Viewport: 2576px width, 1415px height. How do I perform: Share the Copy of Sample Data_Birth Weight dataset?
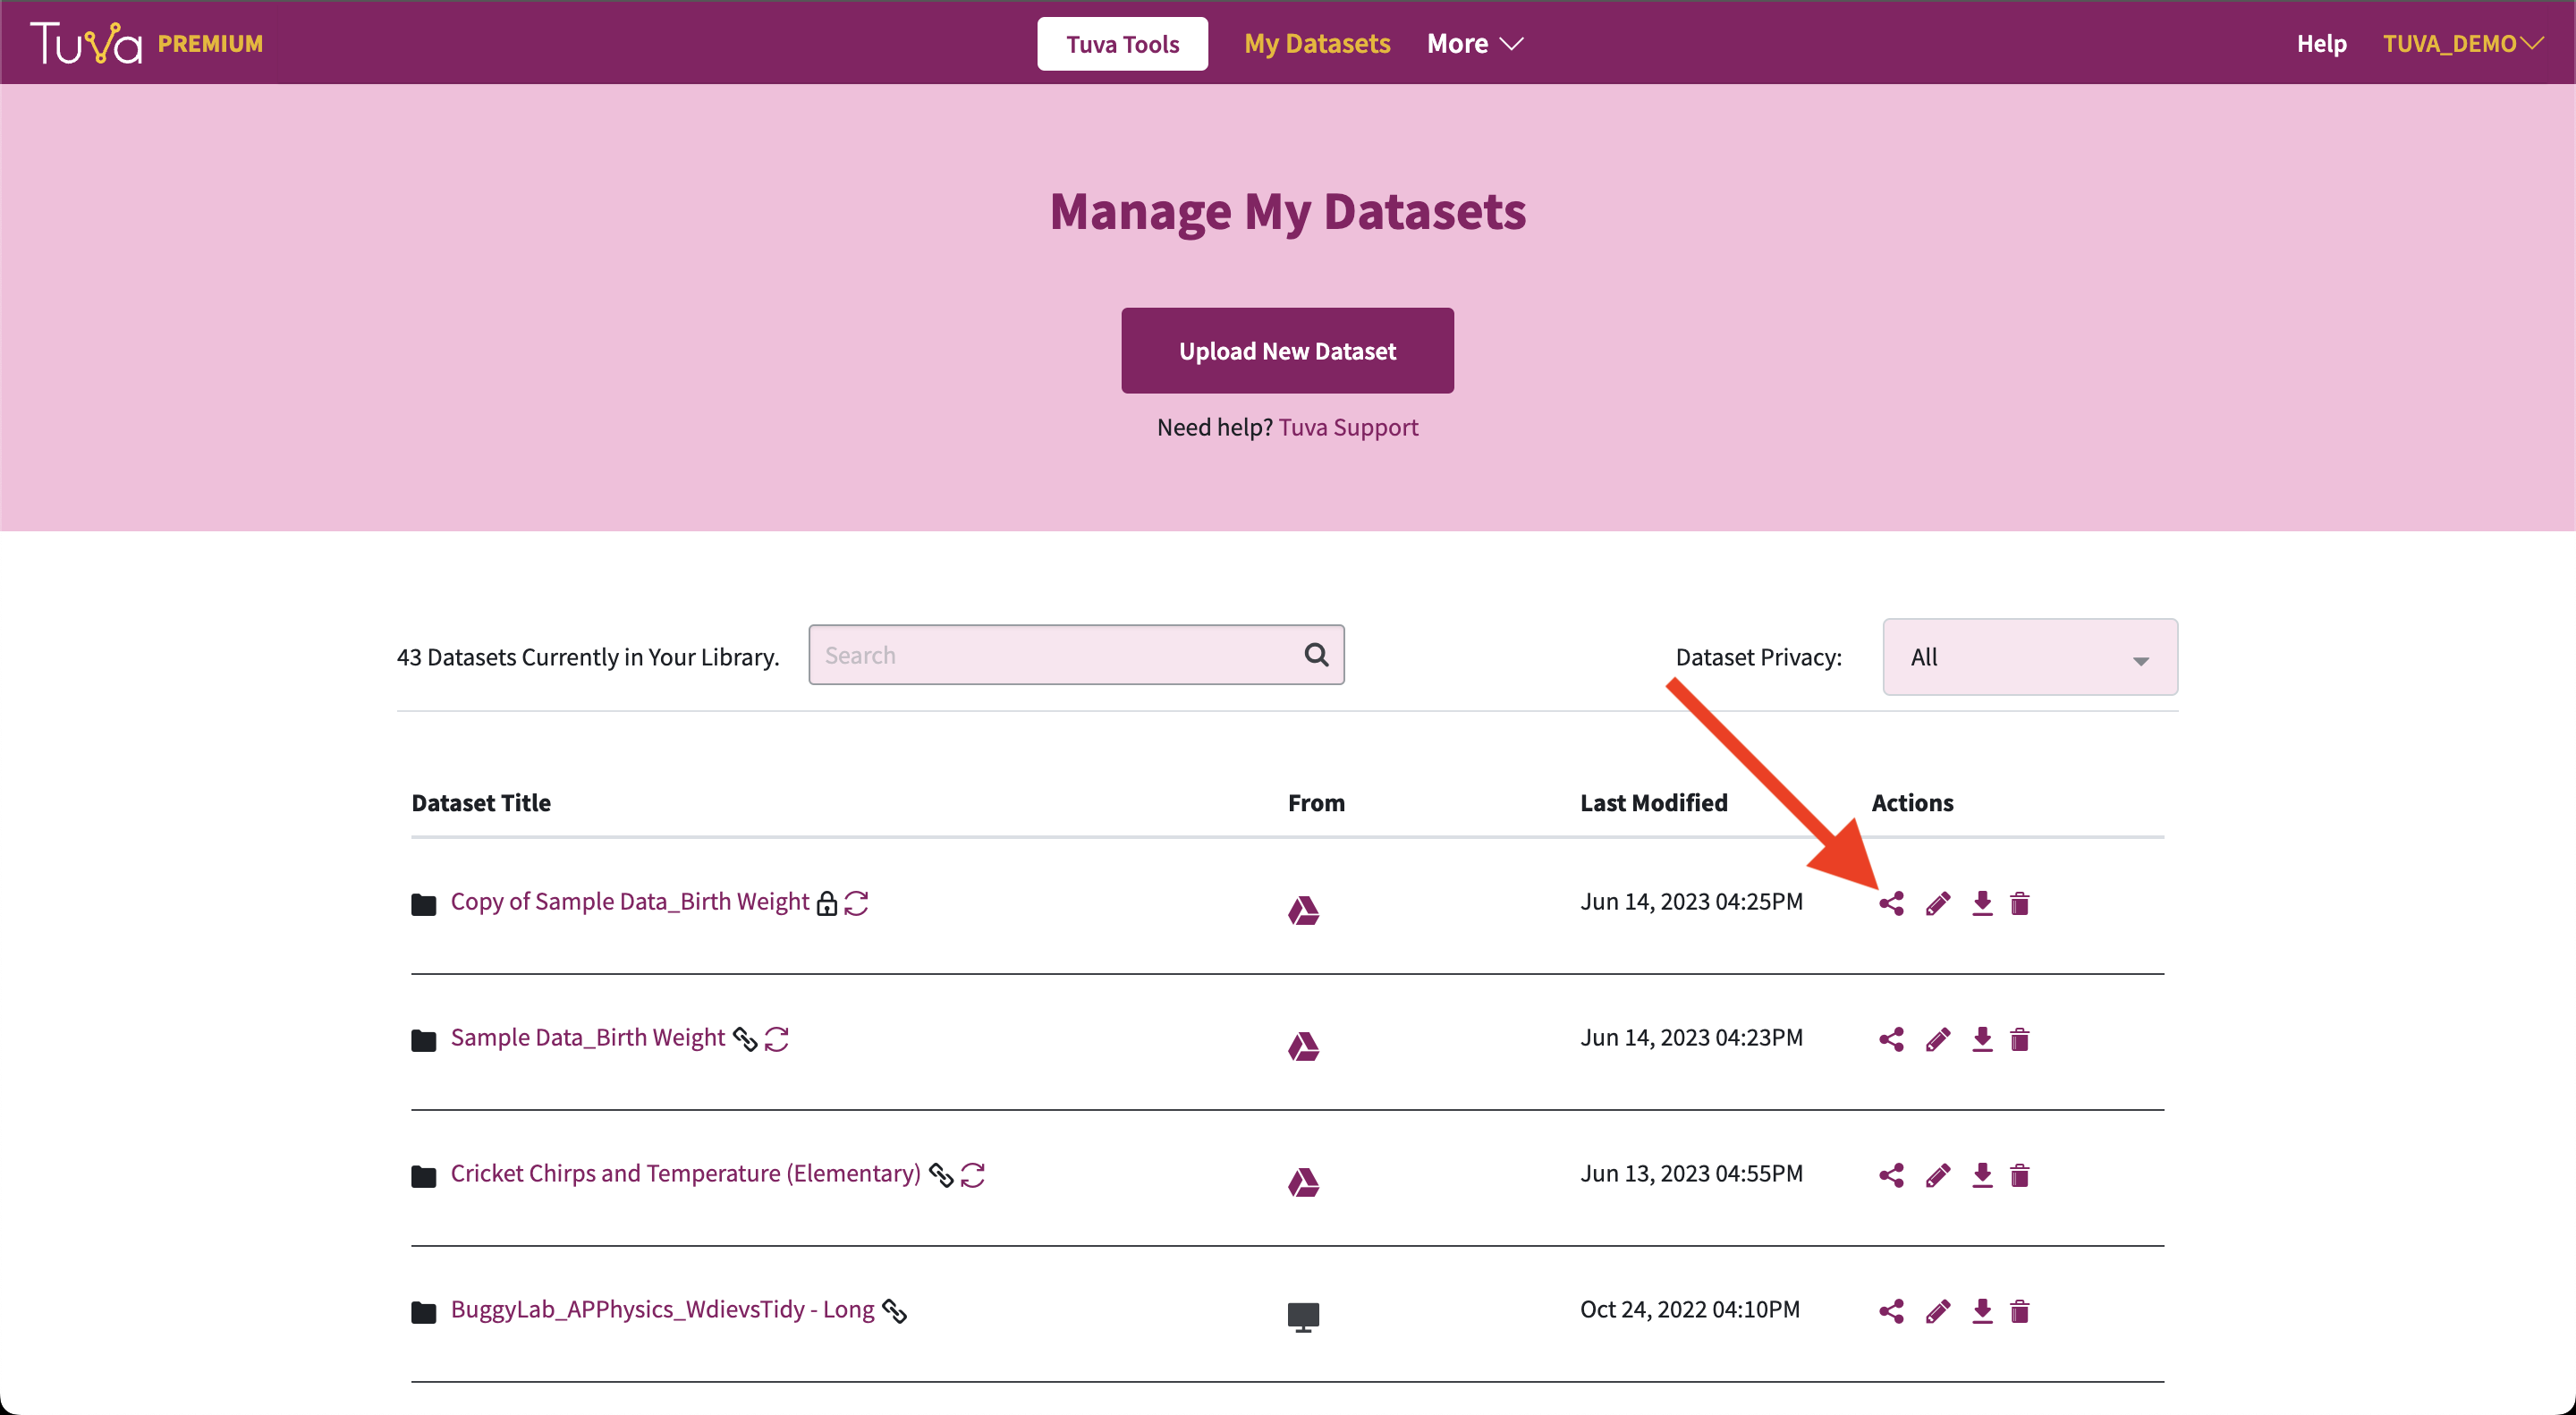(x=1891, y=903)
